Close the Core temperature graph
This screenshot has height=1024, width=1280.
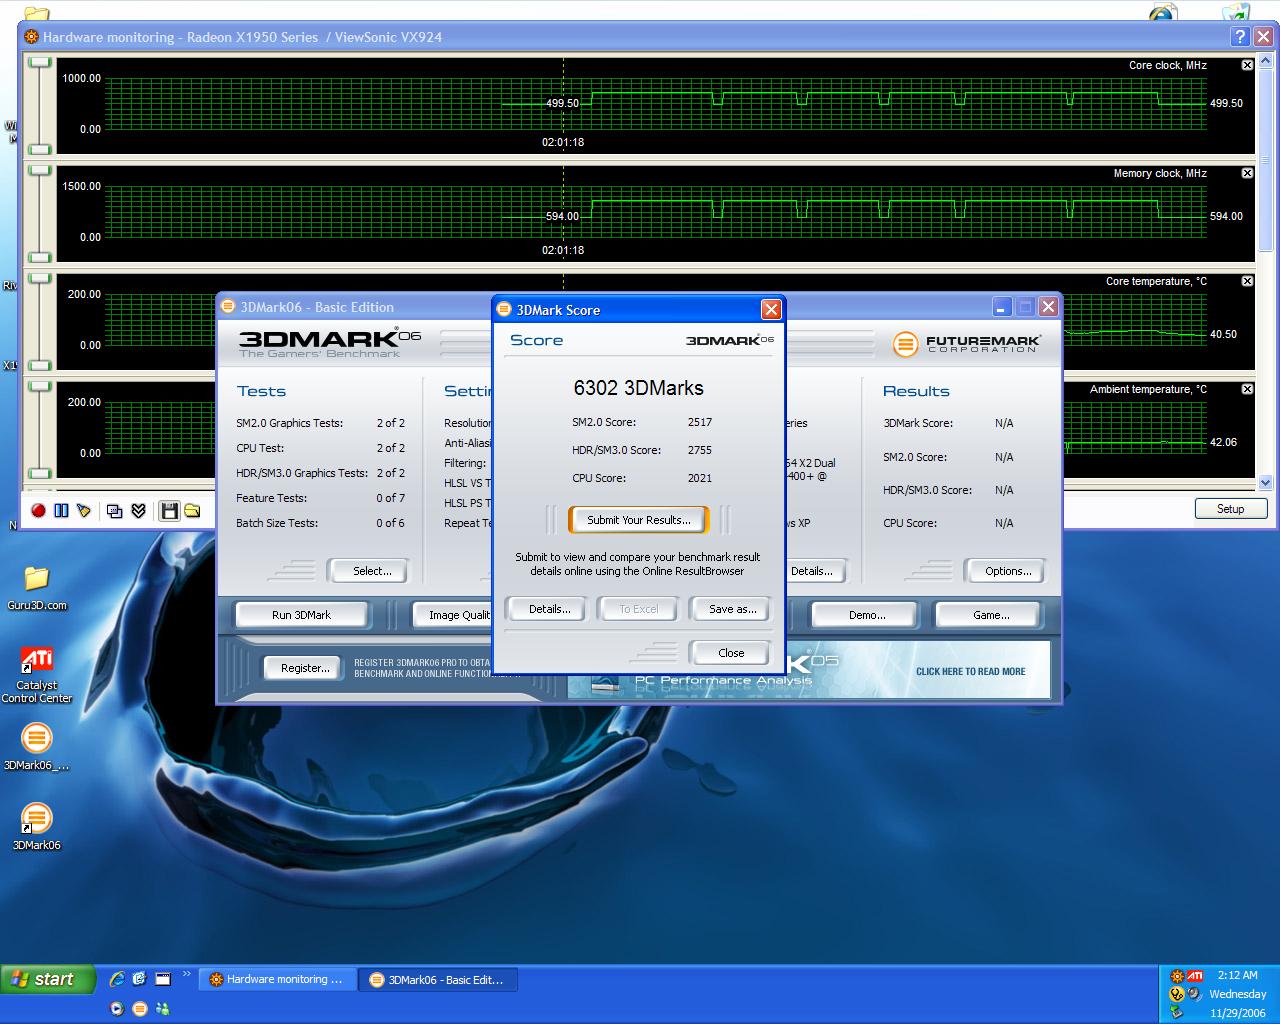click(x=1247, y=281)
